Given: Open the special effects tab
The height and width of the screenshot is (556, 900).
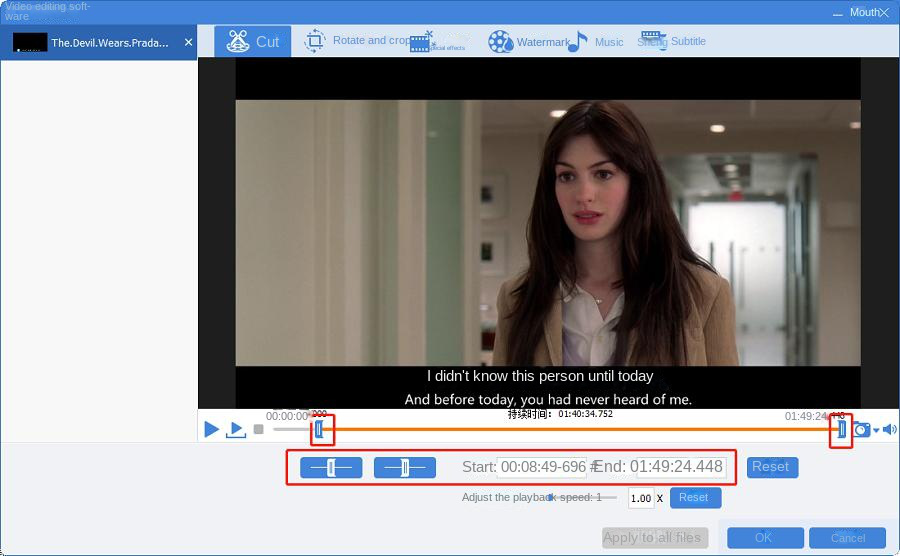Looking at the screenshot, I should (437, 42).
